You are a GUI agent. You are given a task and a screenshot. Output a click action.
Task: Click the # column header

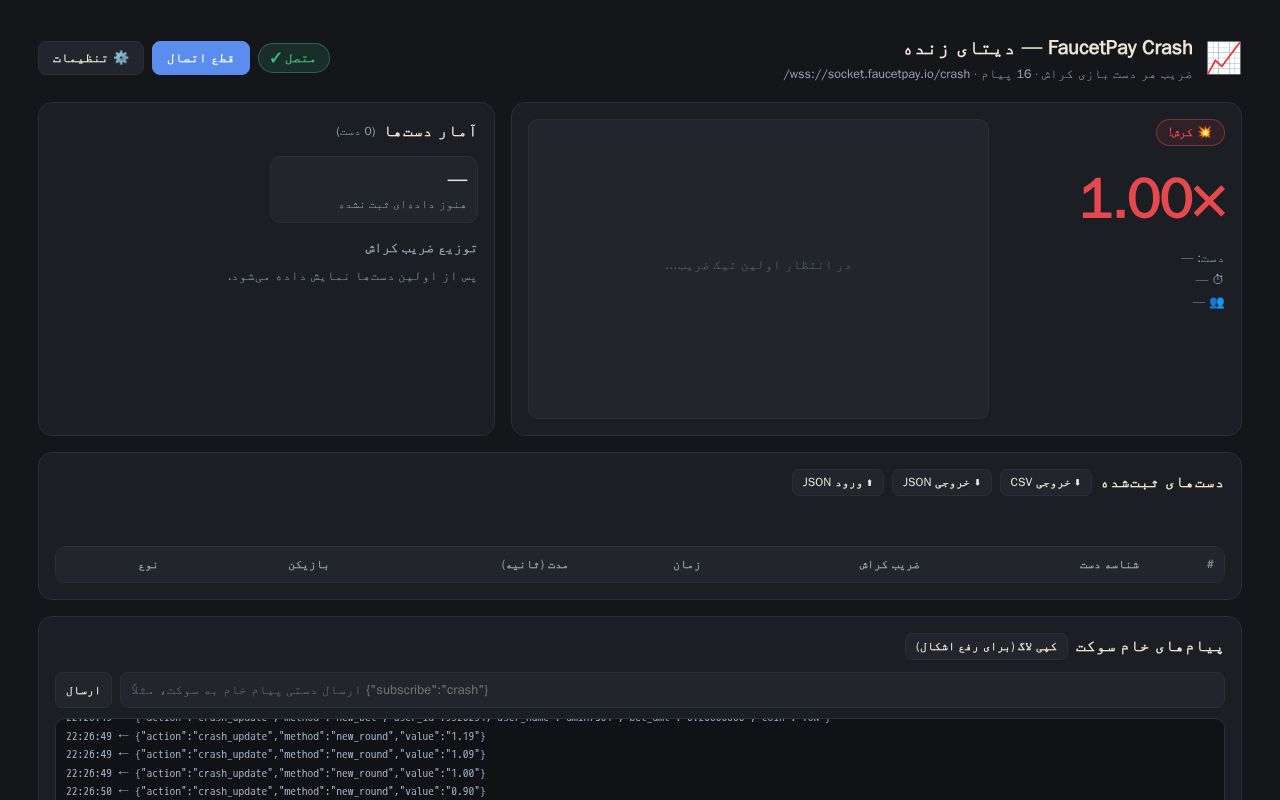(1210, 564)
